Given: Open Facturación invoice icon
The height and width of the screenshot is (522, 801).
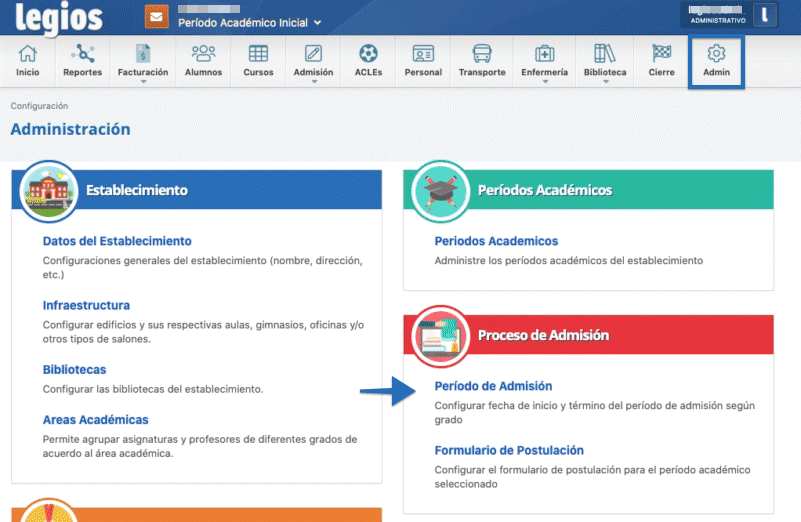Looking at the screenshot, I should click(x=143, y=53).
